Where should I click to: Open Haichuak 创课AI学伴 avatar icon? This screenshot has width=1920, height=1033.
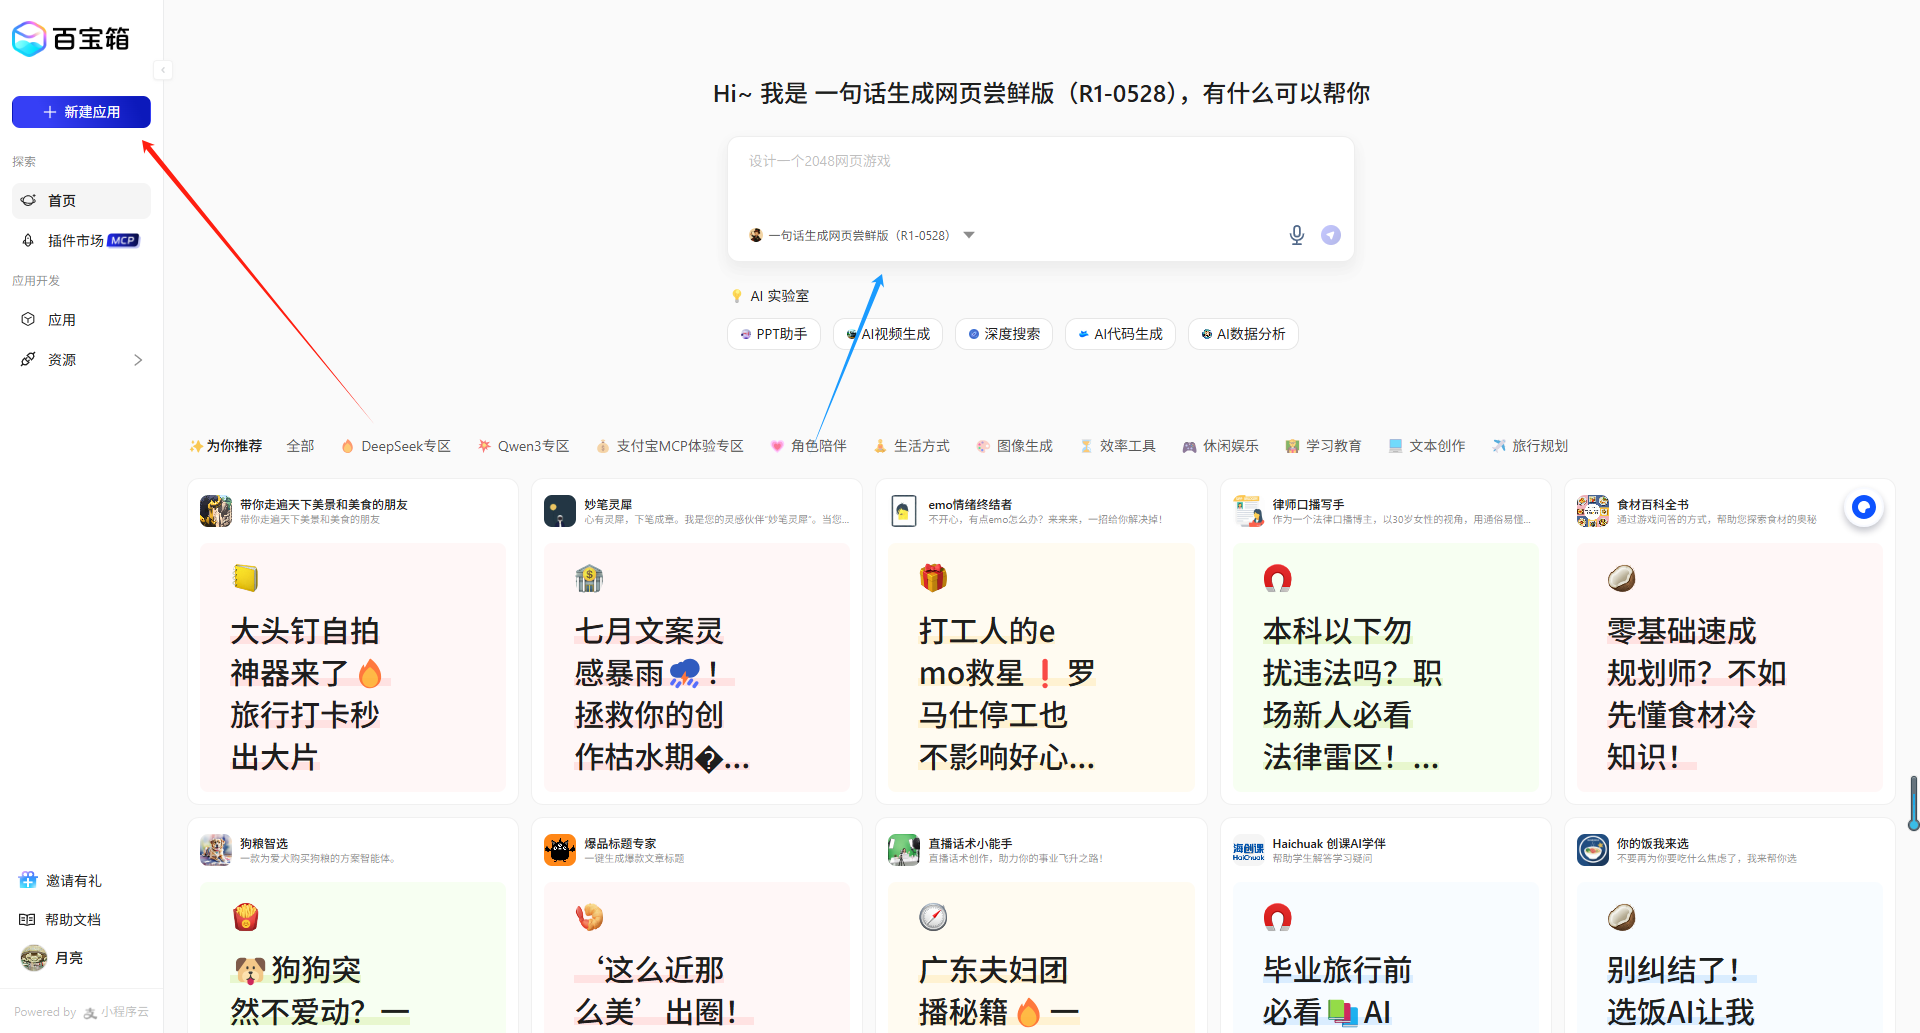point(1249,850)
